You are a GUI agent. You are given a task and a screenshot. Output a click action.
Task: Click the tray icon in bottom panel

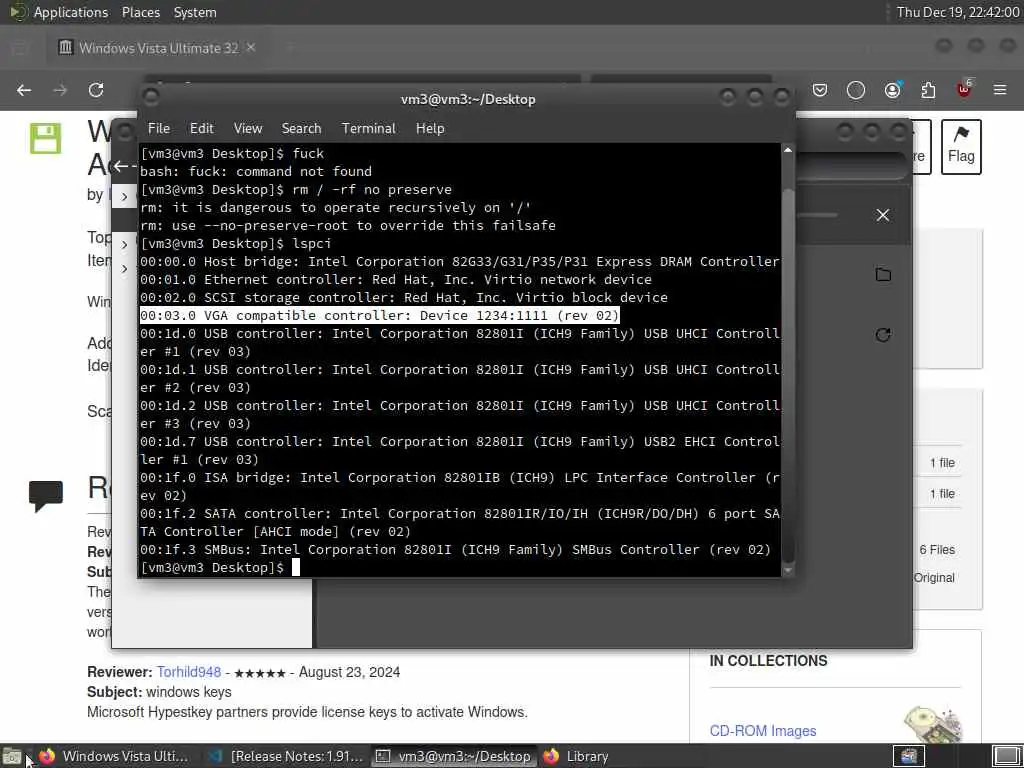(x=909, y=756)
